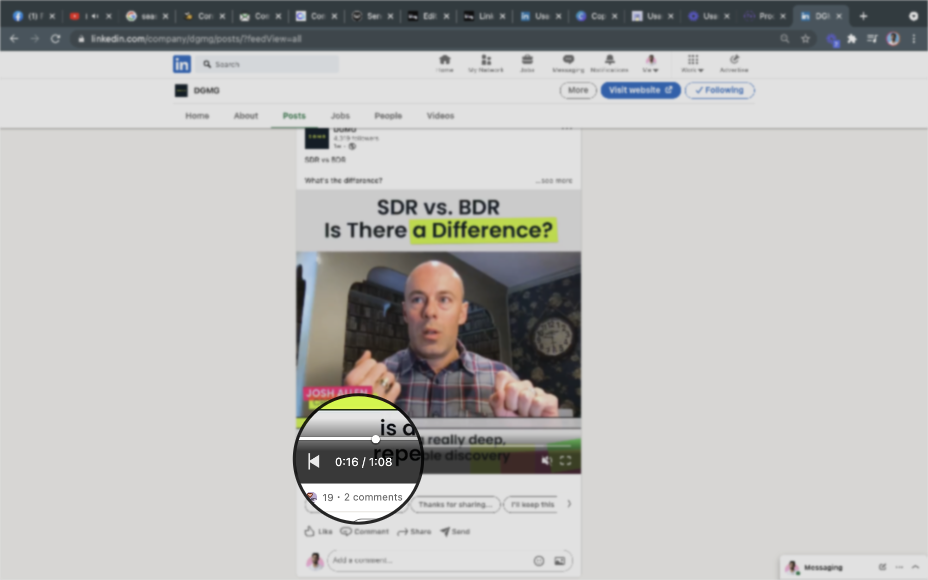Enter fullscreen on the video
The image size is (928, 580).
coord(565,461)
